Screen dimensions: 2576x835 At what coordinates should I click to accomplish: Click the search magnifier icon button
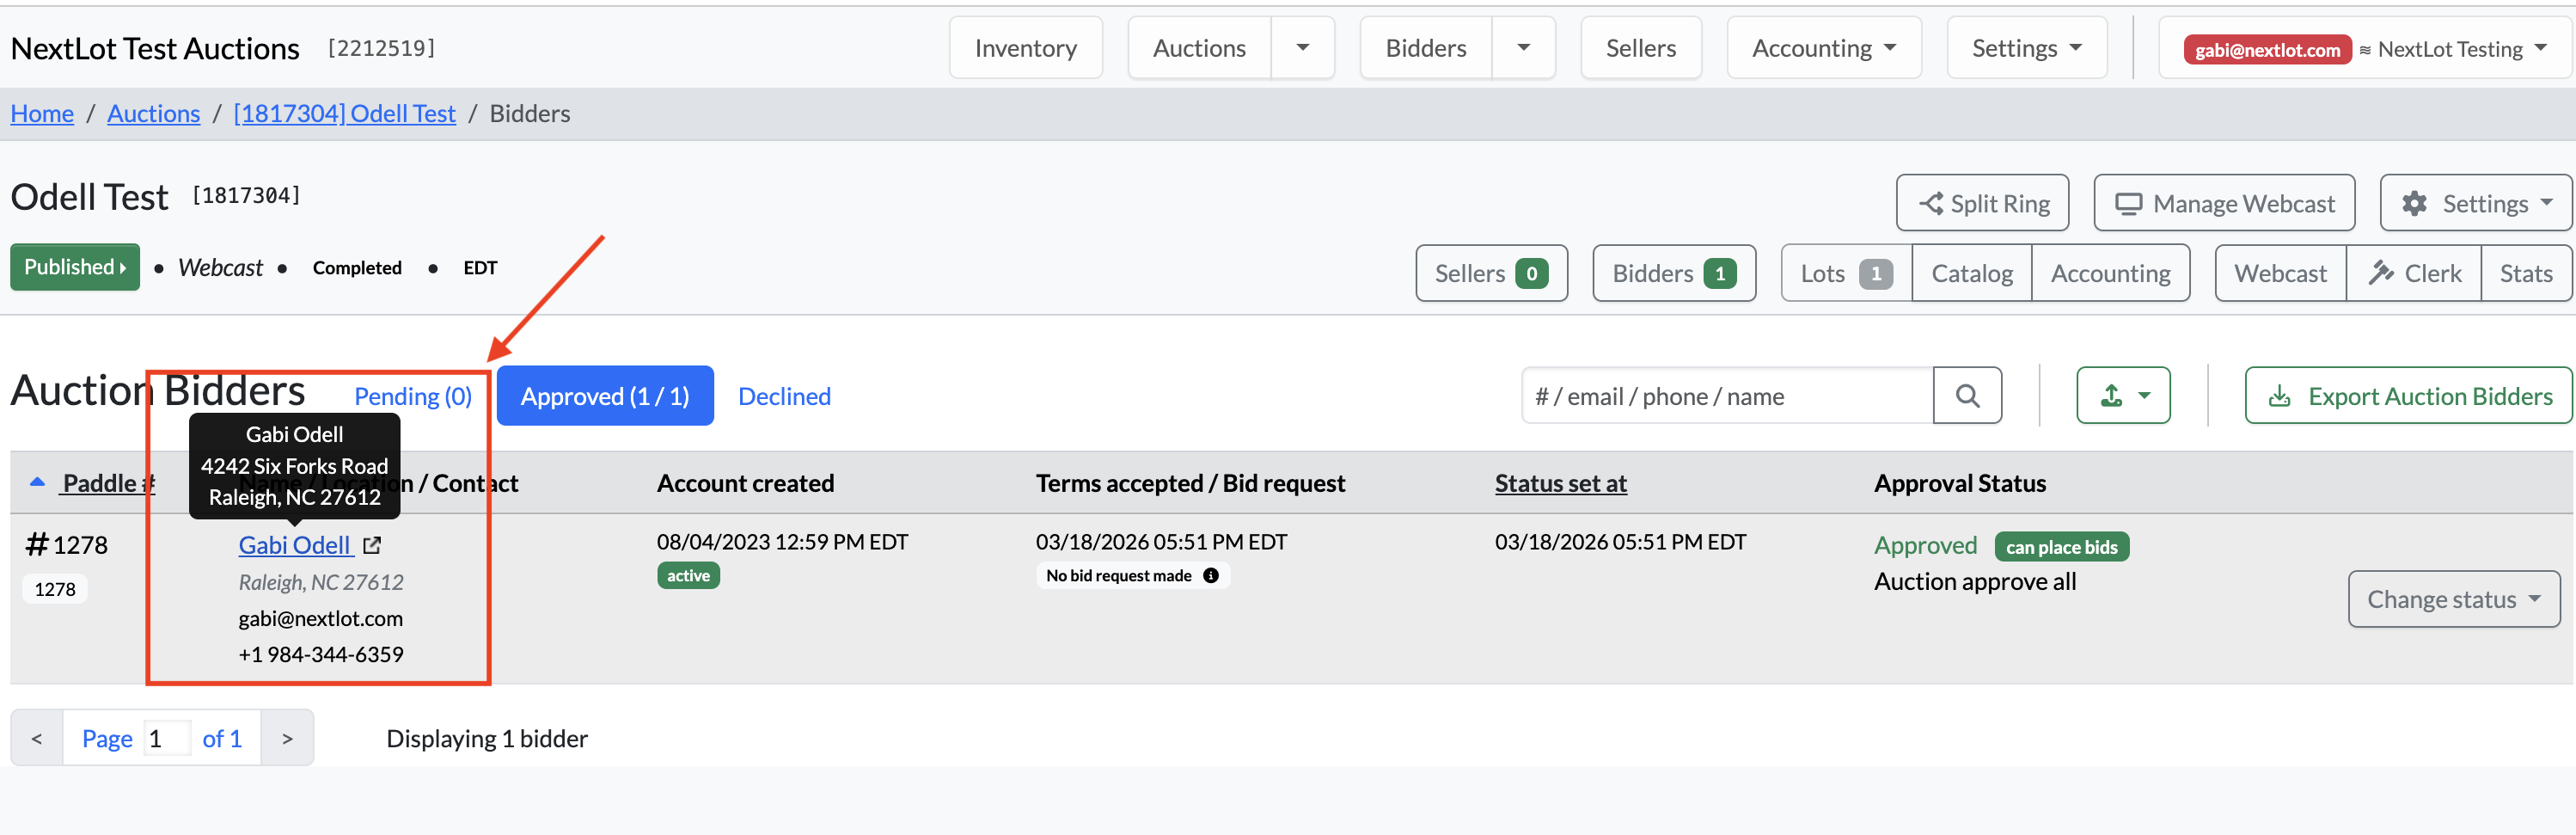click(x=1966, y=396)
